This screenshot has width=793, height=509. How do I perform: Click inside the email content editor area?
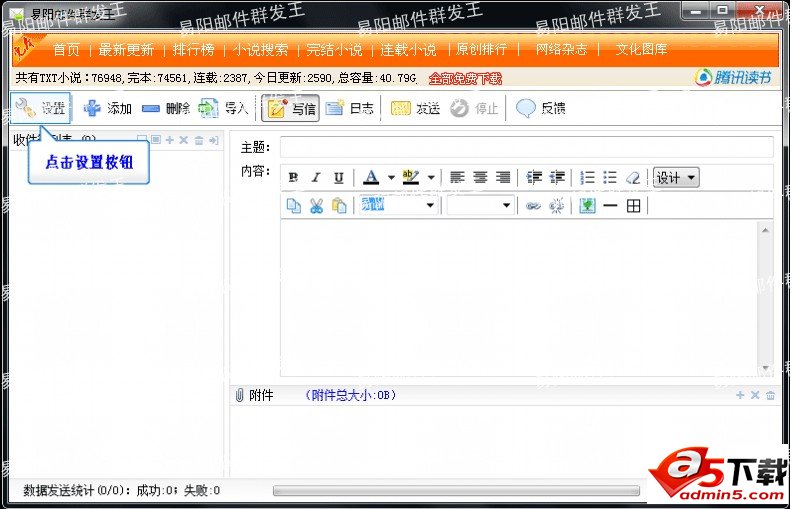pos(518,299)
